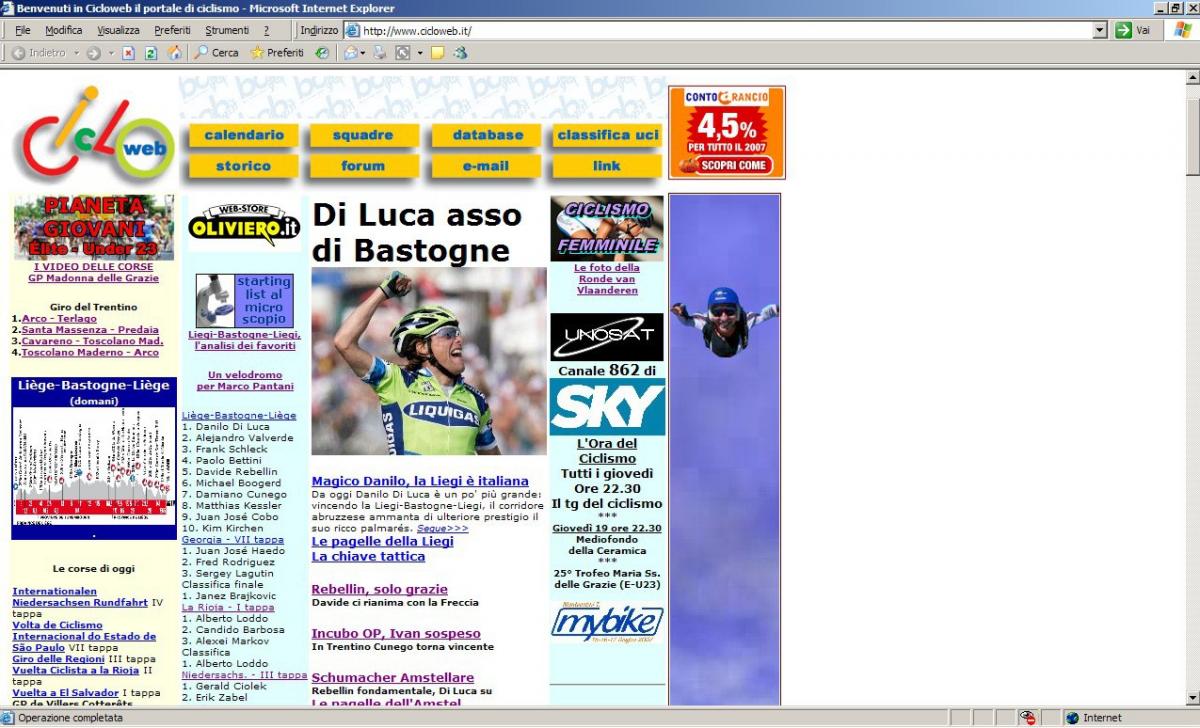The height and width of the screenshot is (728, 1200).
Task: Expand the address bar dropdown arrow
Action: click(x=1100, y=31)
